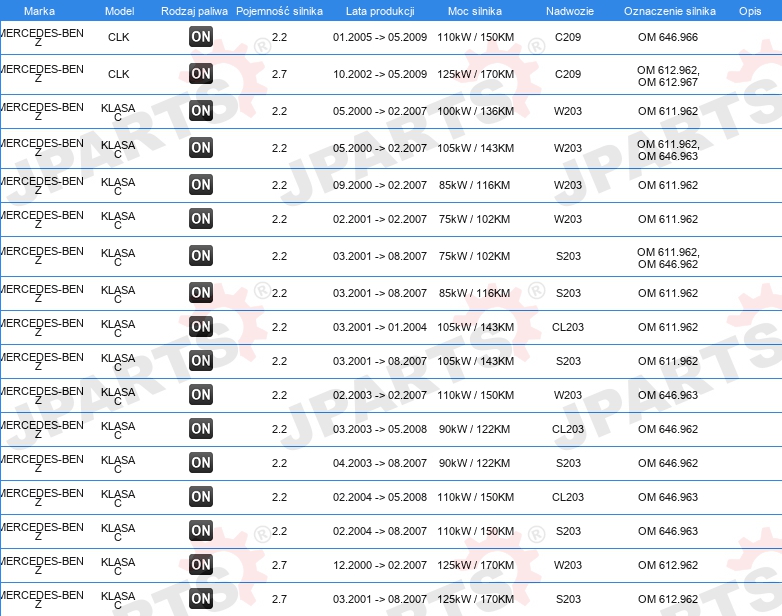This screenshot has width=782, height=616.
Task: Select date range 02.2001 -> 02.2007
Action: [380, 219]
